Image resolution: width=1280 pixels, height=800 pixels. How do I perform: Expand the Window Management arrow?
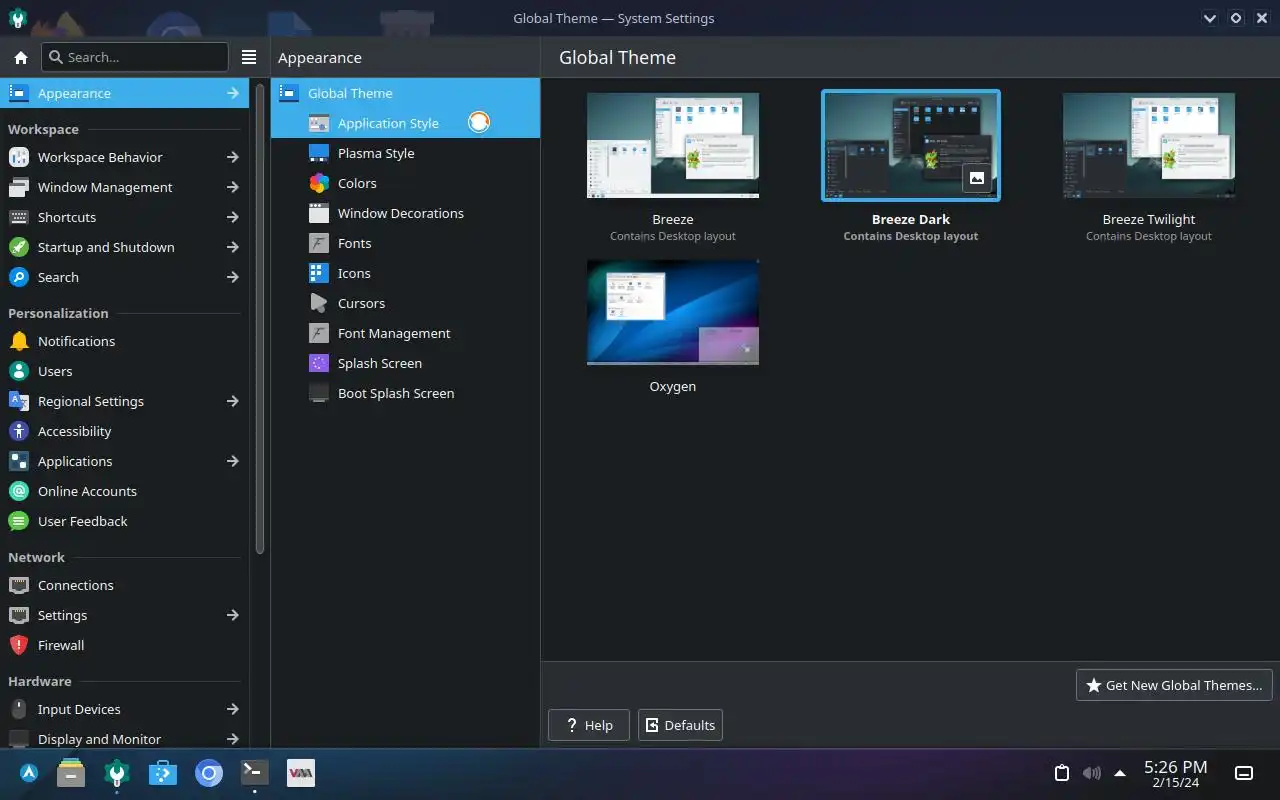click(x=232, y=187)
